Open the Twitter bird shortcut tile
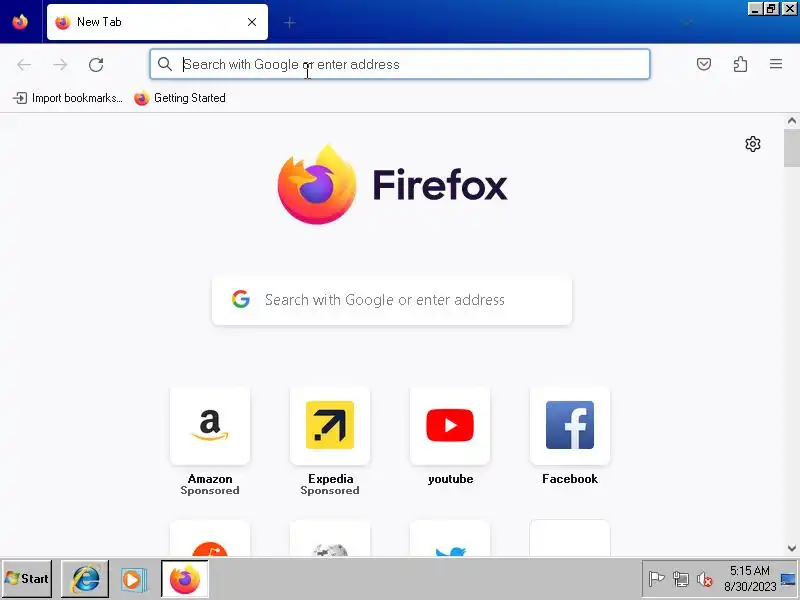Viewport: 800px width, 600px height. point(450,539)
